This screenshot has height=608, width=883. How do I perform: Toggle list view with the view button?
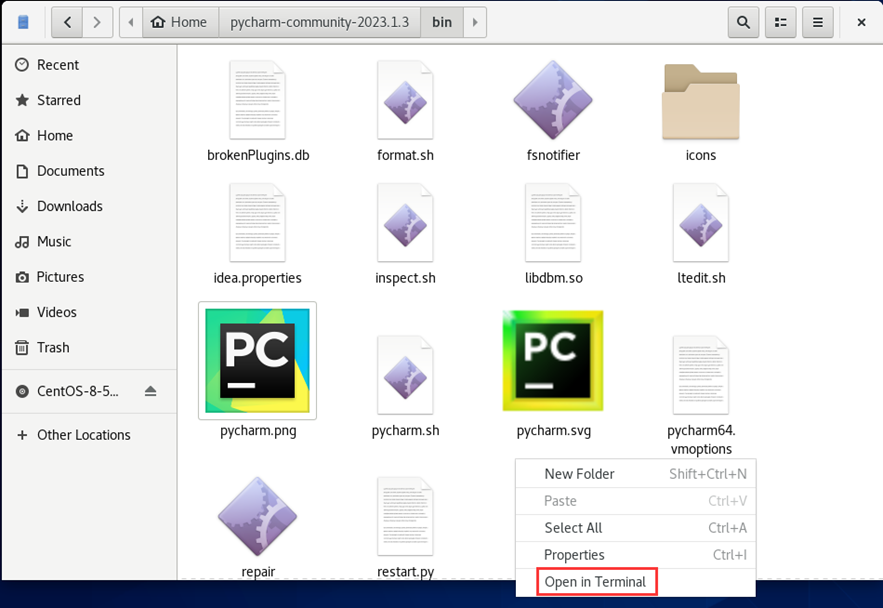pyautogui.click(x=781, y=23)
